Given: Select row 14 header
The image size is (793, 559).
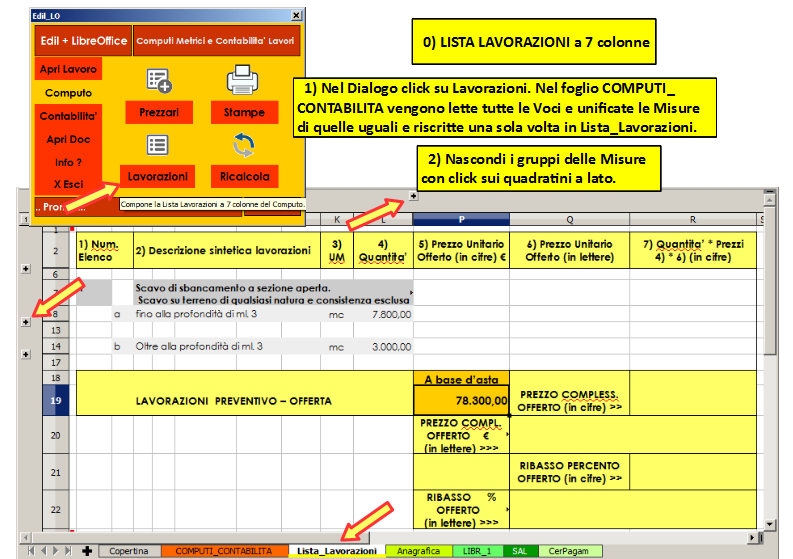Looking at the screenshot, I should tap(56, 347).
